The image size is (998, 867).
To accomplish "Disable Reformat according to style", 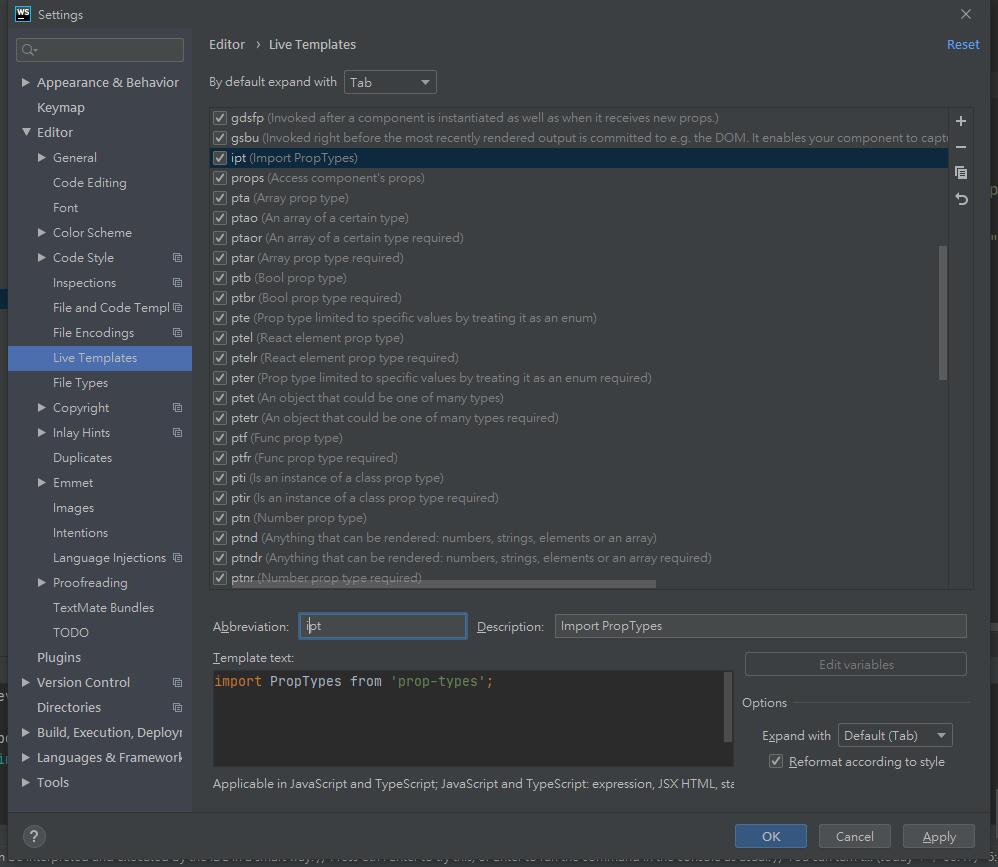I will point(775,762).
